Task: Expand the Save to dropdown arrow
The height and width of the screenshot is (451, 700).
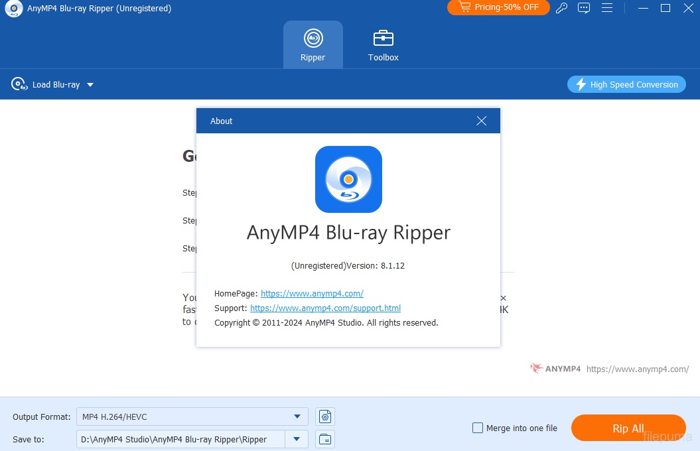Action: (296, 439)
